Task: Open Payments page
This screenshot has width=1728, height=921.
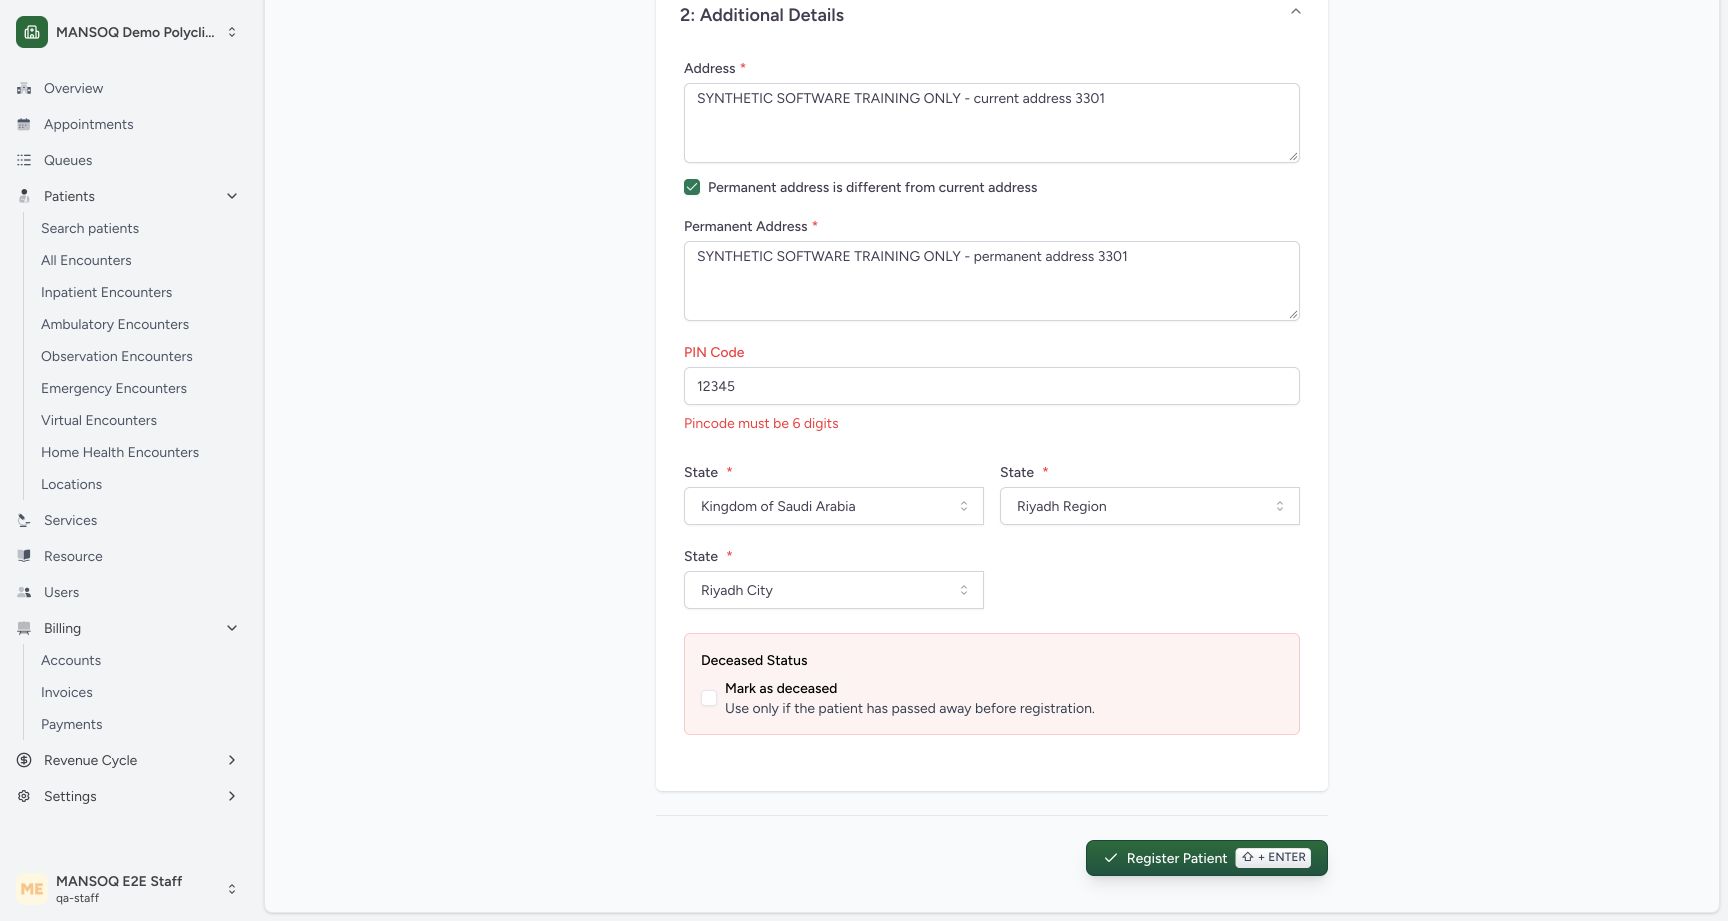Action: point(71,724)
